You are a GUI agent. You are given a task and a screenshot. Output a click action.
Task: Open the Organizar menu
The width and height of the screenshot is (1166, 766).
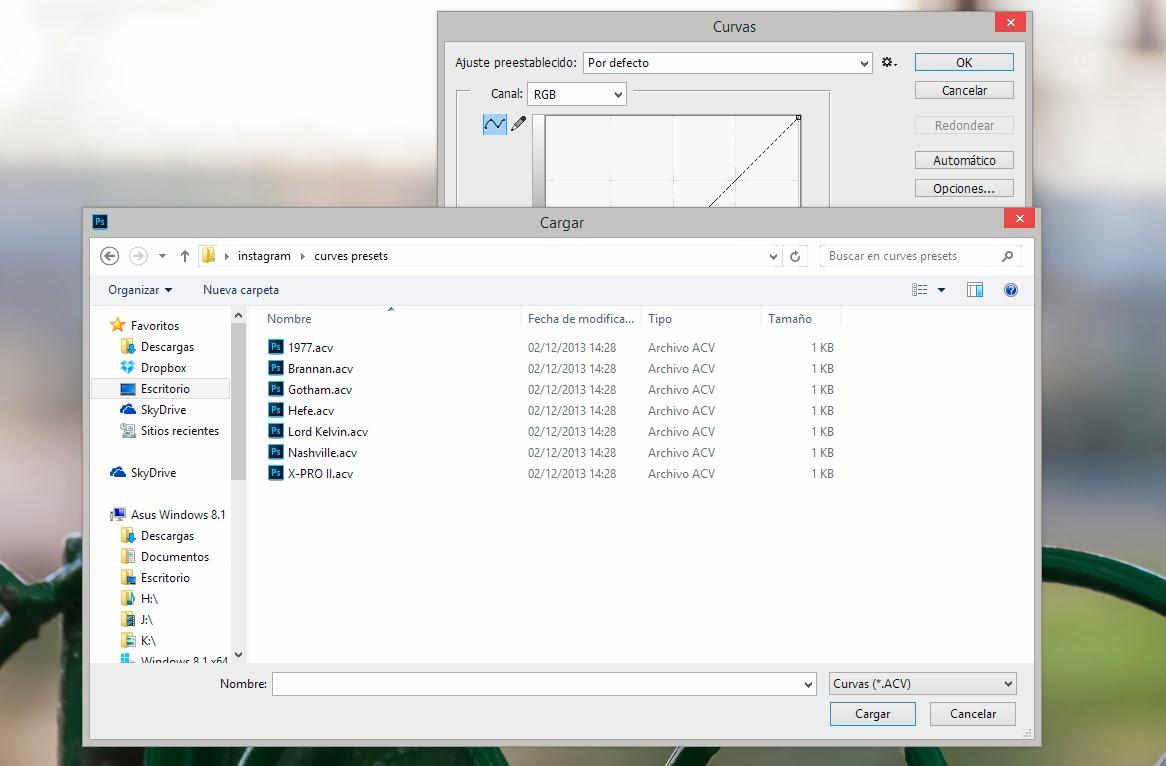[x=140, y=290]
